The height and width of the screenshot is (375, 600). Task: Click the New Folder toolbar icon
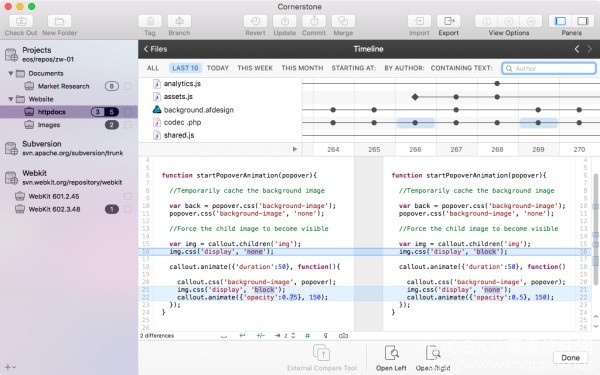60,21
